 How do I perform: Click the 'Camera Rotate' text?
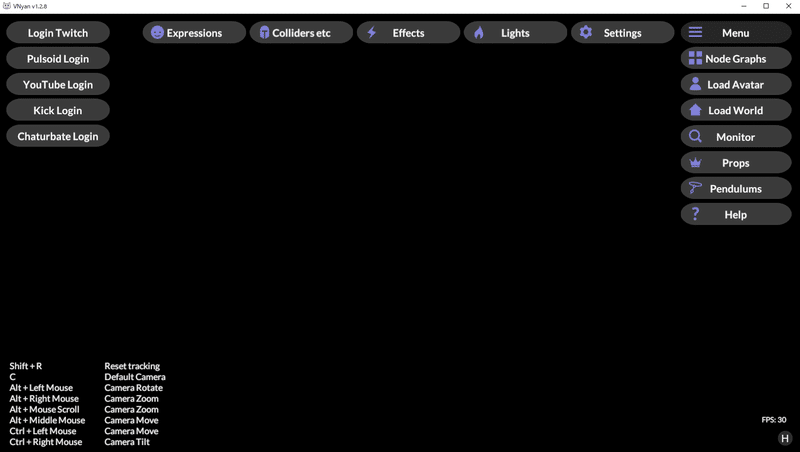pyautogui.click(x=134, y=388)
